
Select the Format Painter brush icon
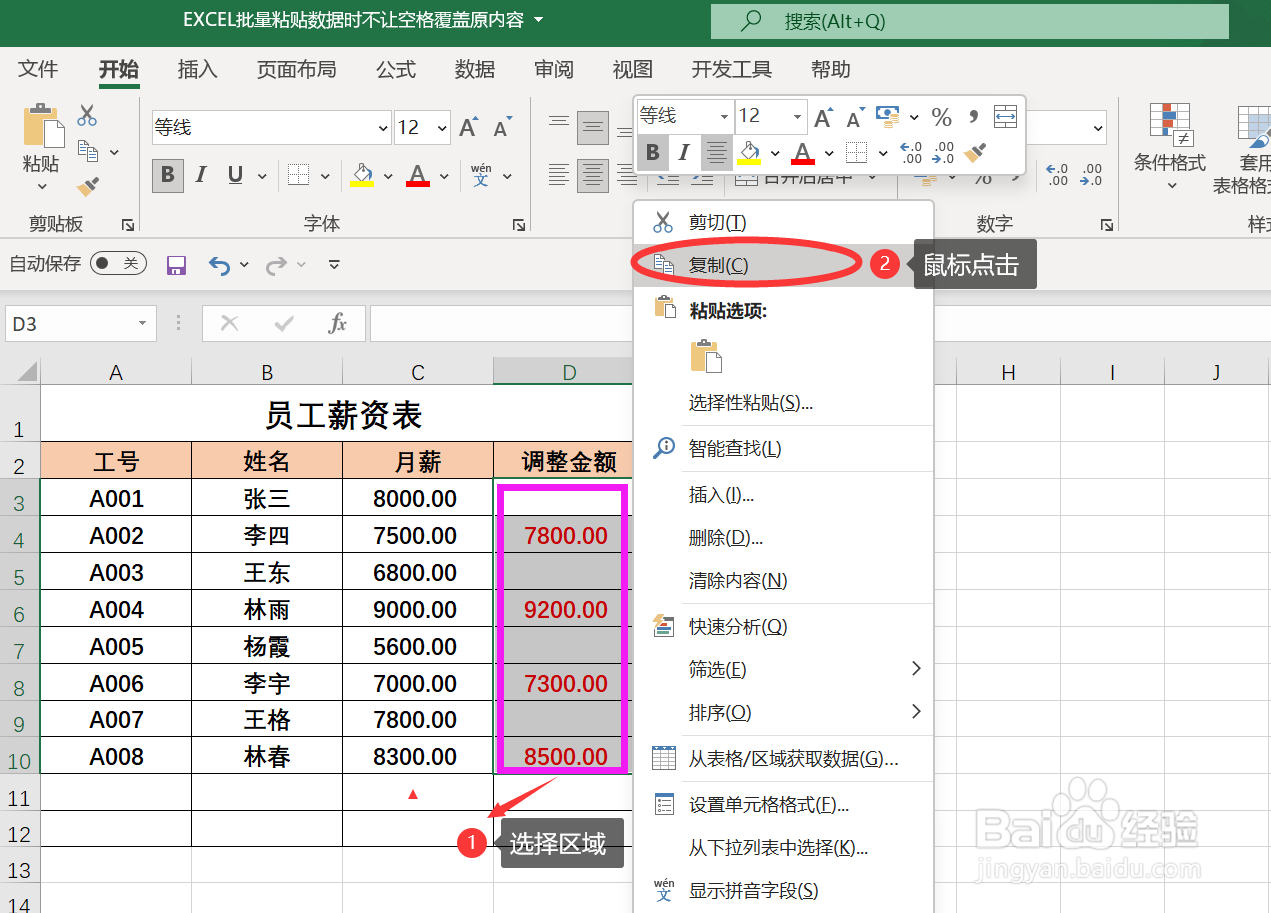click(87, 185)
